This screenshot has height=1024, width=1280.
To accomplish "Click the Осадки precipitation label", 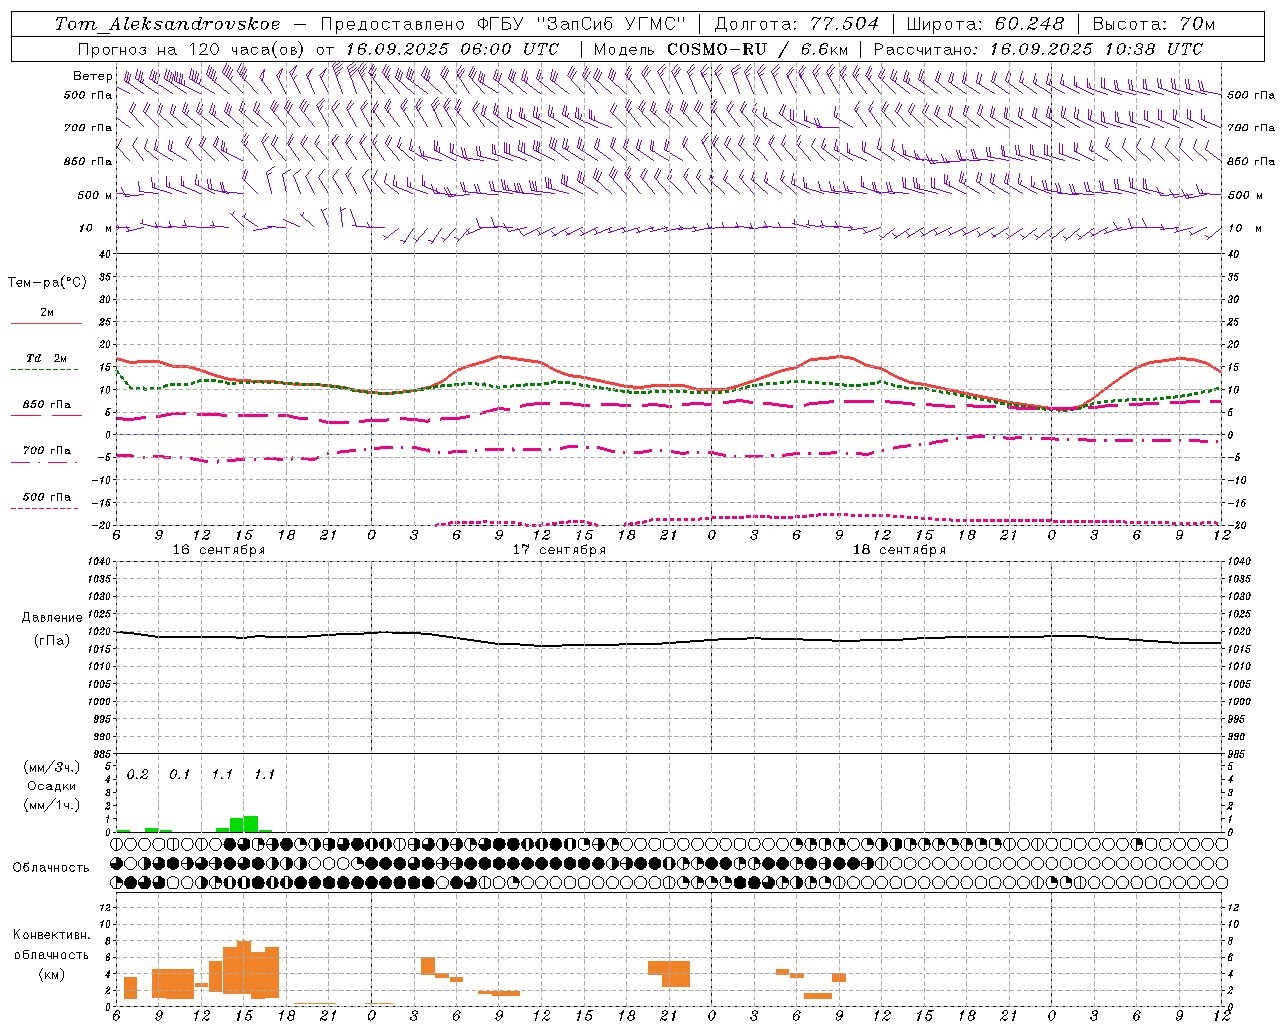I will 52,786.
